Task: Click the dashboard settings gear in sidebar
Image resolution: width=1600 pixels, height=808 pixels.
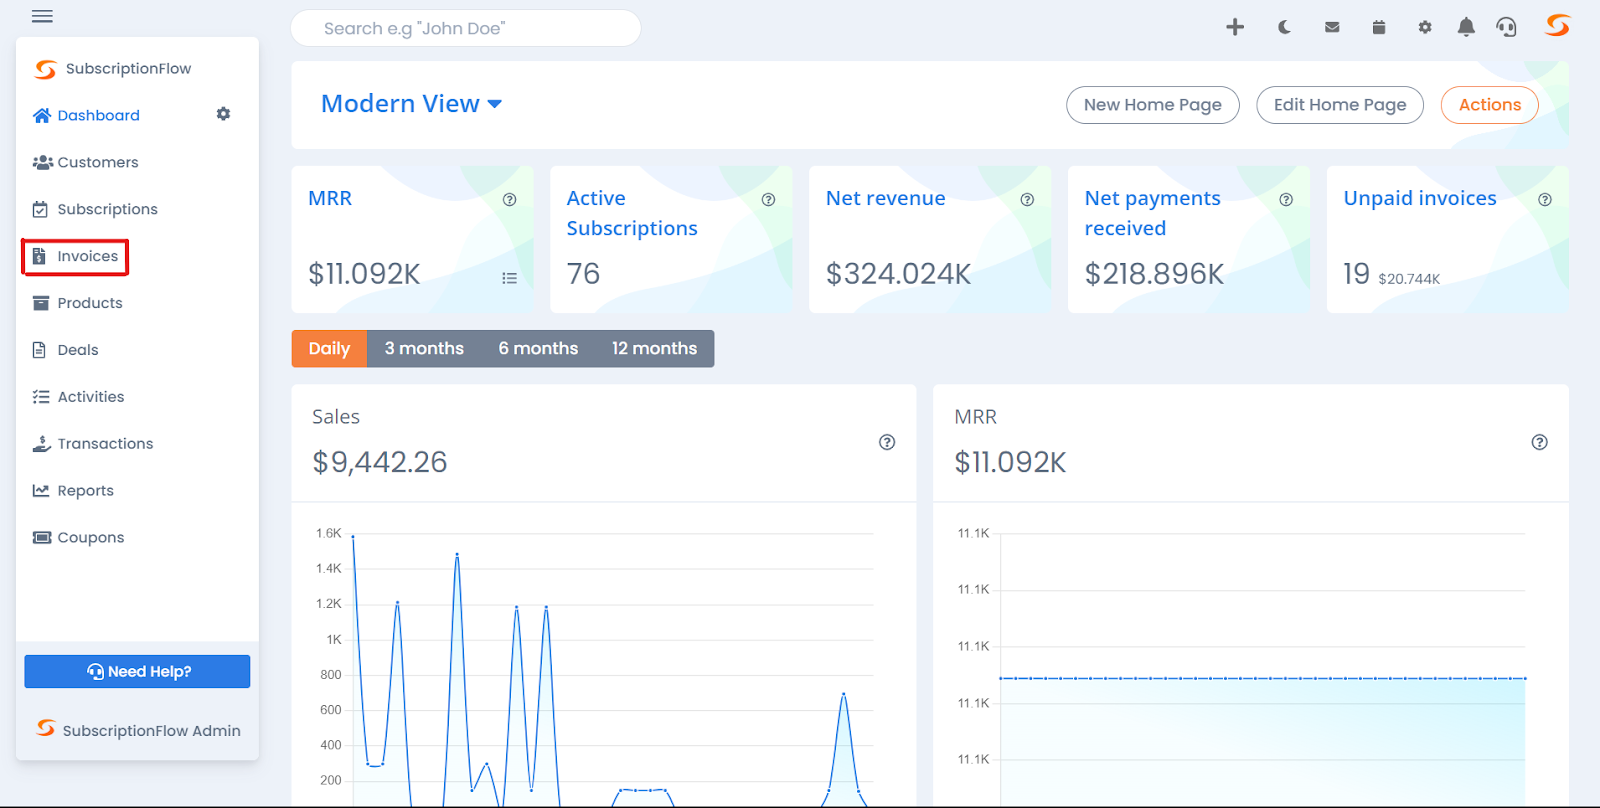Action: point(223,114)
